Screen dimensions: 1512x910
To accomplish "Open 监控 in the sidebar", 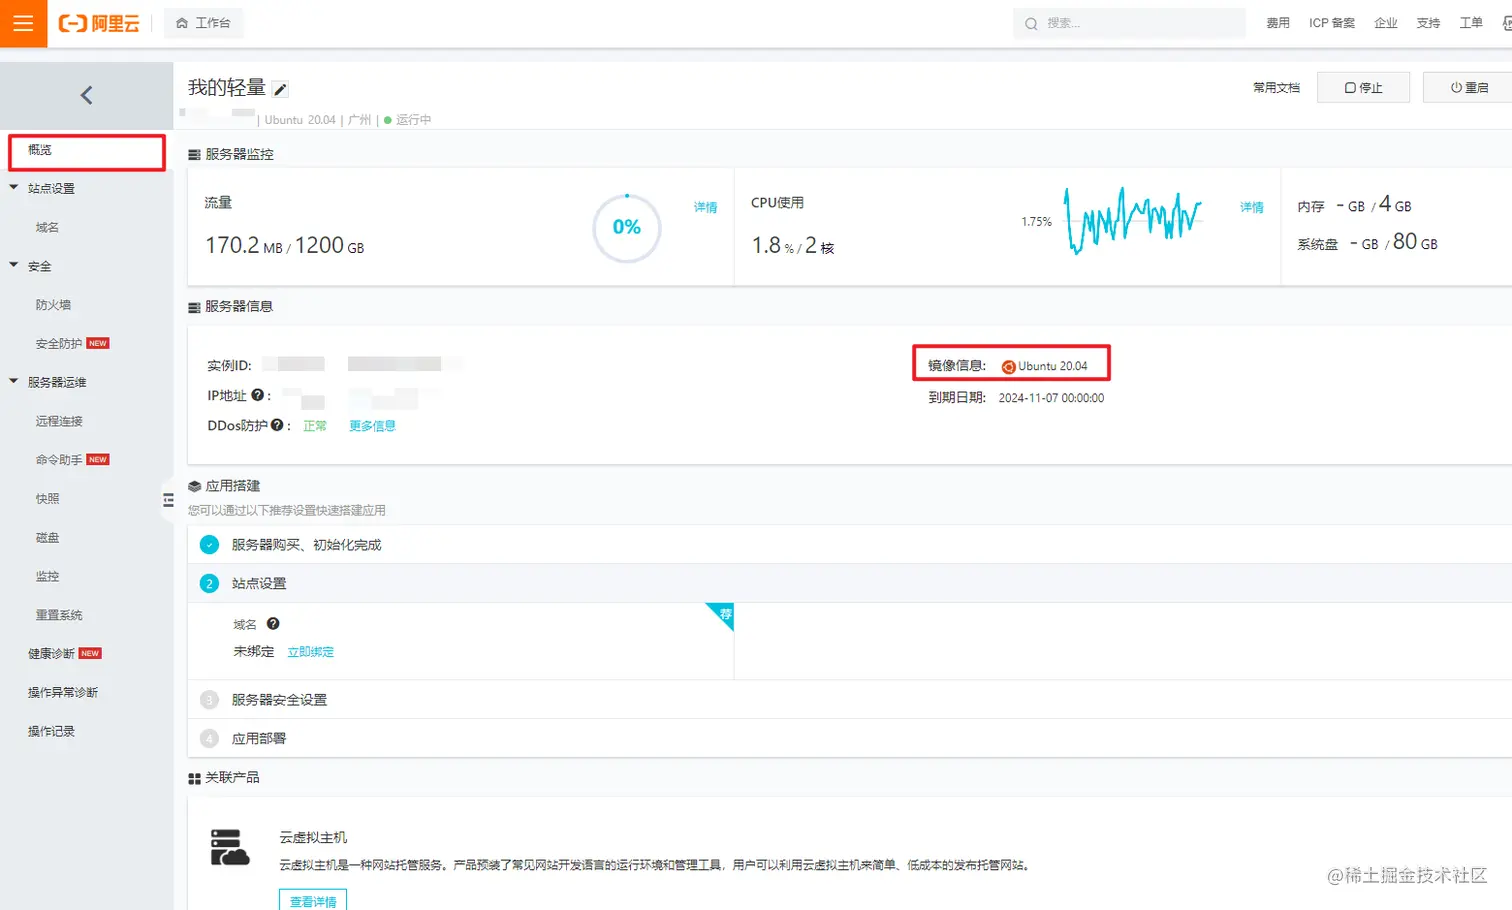I will click(48, 576).
